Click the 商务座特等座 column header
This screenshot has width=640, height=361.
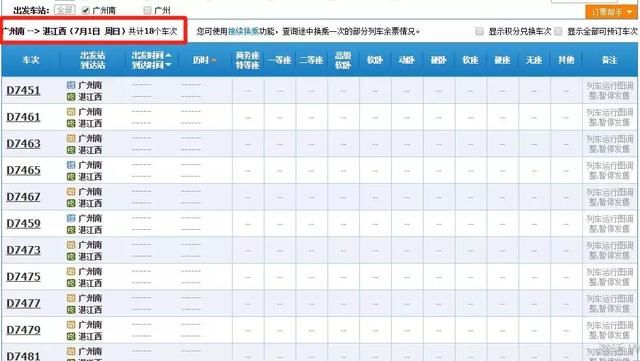pyautogui.click(x=248, y=60)
